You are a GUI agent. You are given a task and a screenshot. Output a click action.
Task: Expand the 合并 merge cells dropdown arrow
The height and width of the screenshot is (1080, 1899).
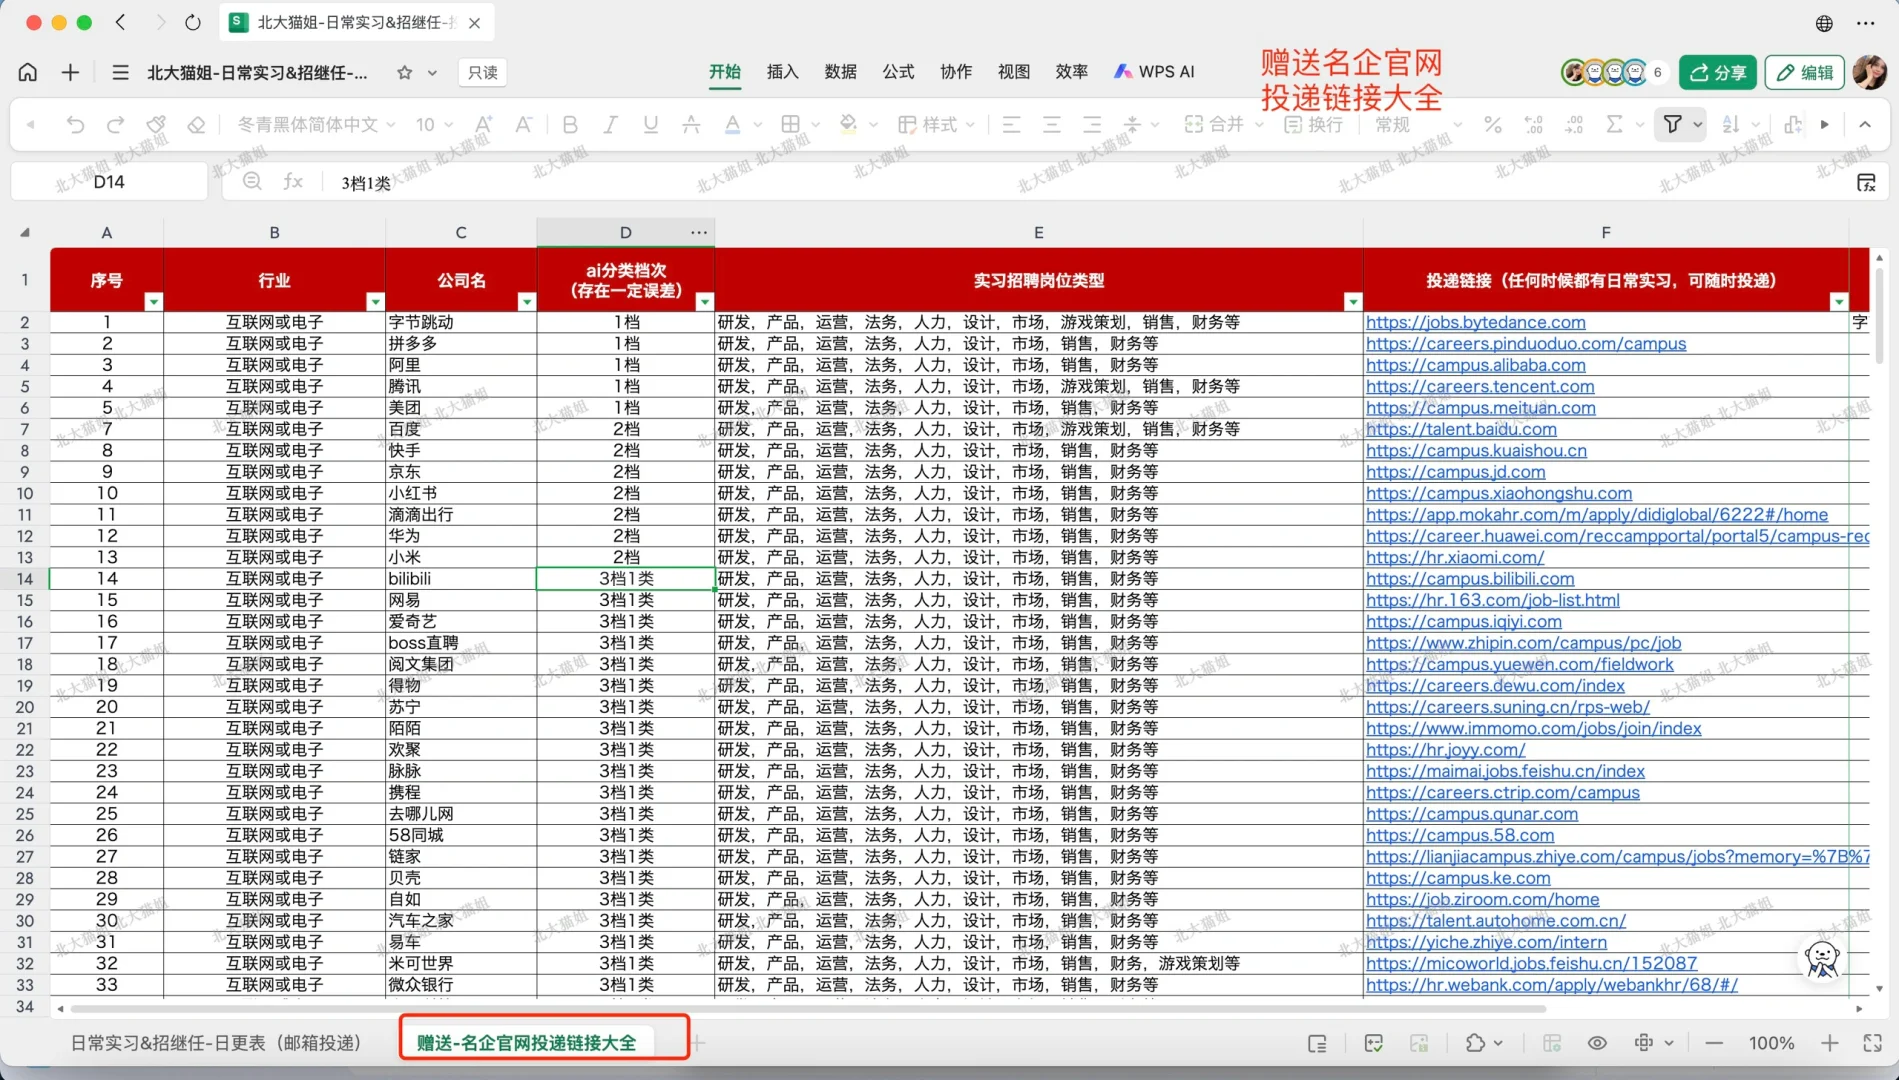pyautogui.click(x=1259, y=124)
